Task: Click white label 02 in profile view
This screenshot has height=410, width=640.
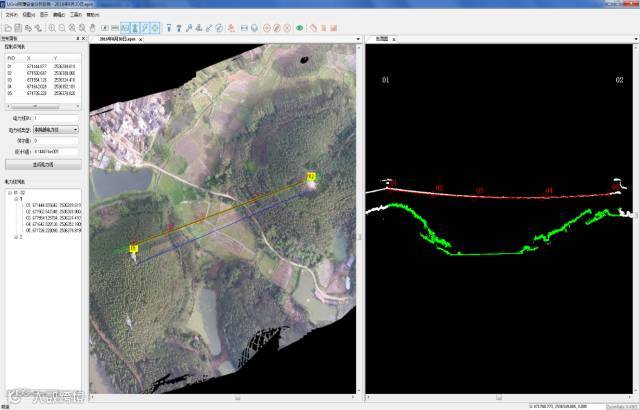Action: [x=619, y=80]
